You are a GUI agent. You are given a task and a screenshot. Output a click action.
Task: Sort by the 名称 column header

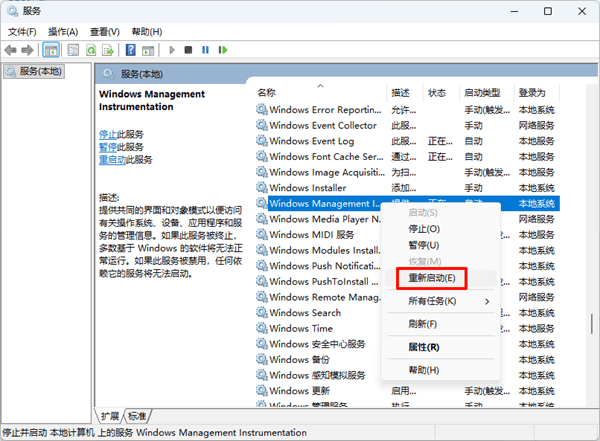click(321, 93)
